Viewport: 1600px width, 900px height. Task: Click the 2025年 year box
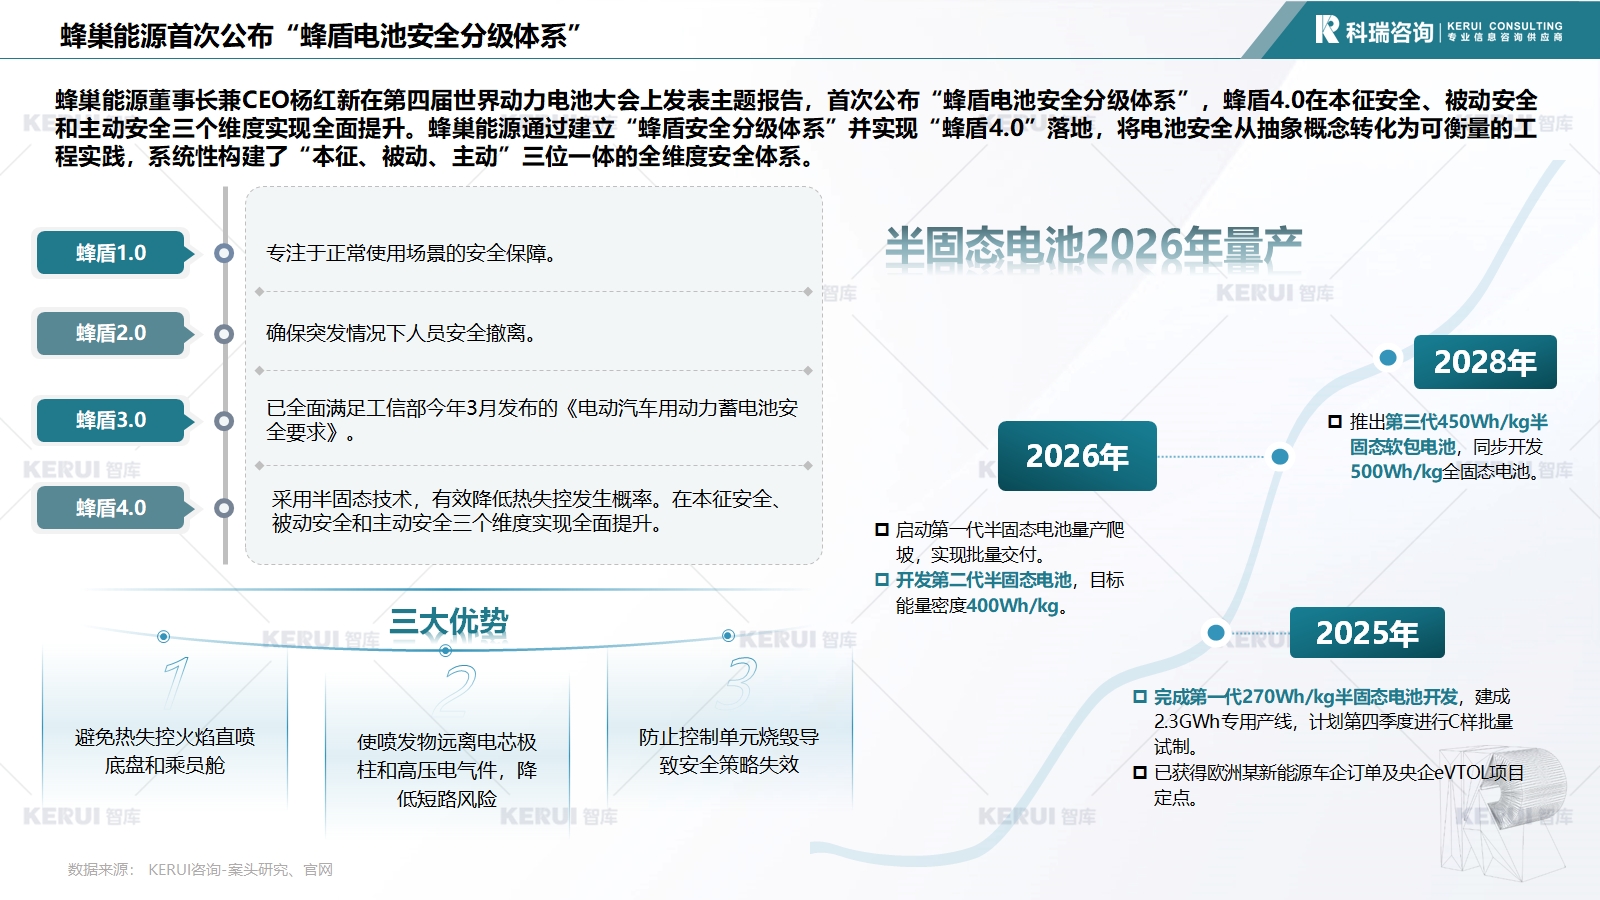[x=1366, y=633]
